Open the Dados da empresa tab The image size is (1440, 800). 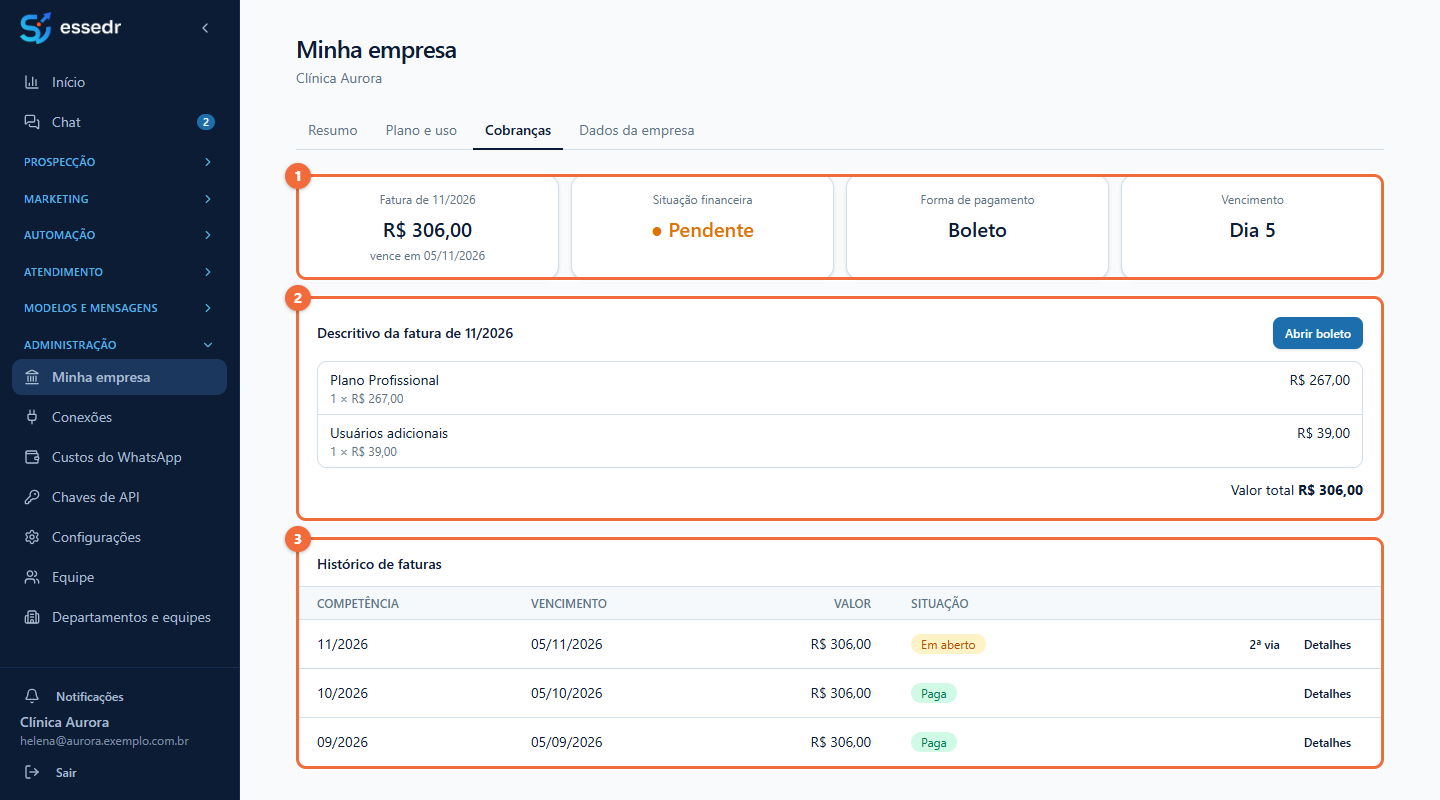point(636,131)
